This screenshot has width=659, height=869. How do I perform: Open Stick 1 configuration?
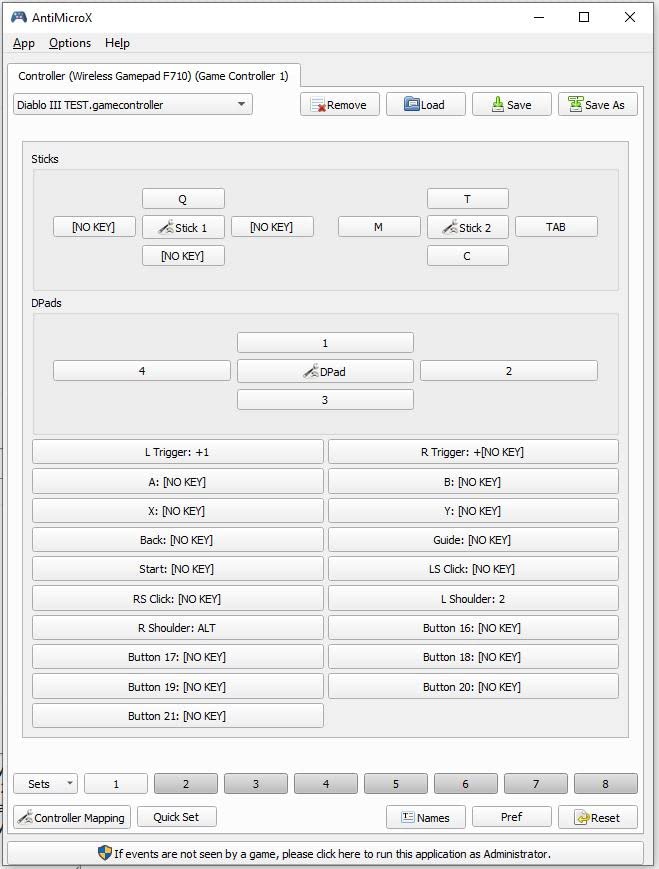183,227
